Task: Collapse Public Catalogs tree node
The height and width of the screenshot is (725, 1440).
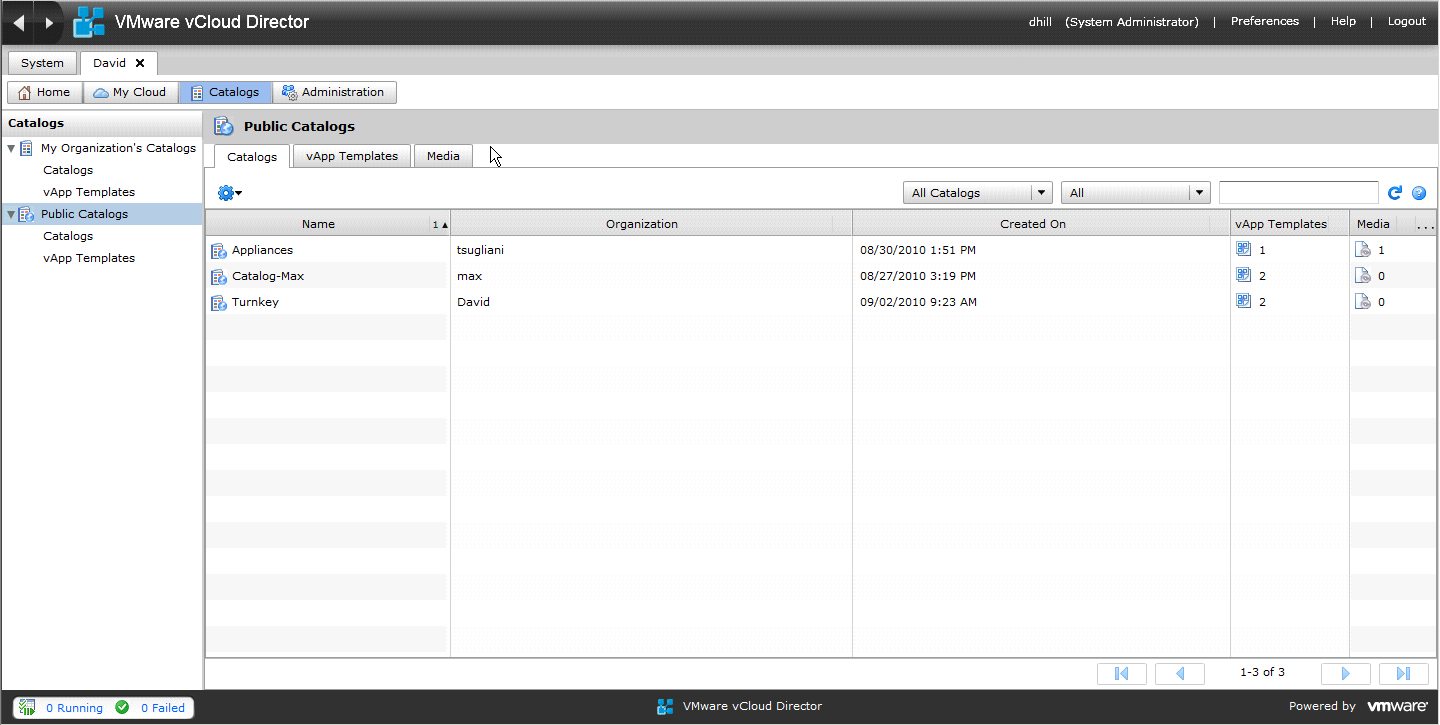Action: [x=11, y=215]
